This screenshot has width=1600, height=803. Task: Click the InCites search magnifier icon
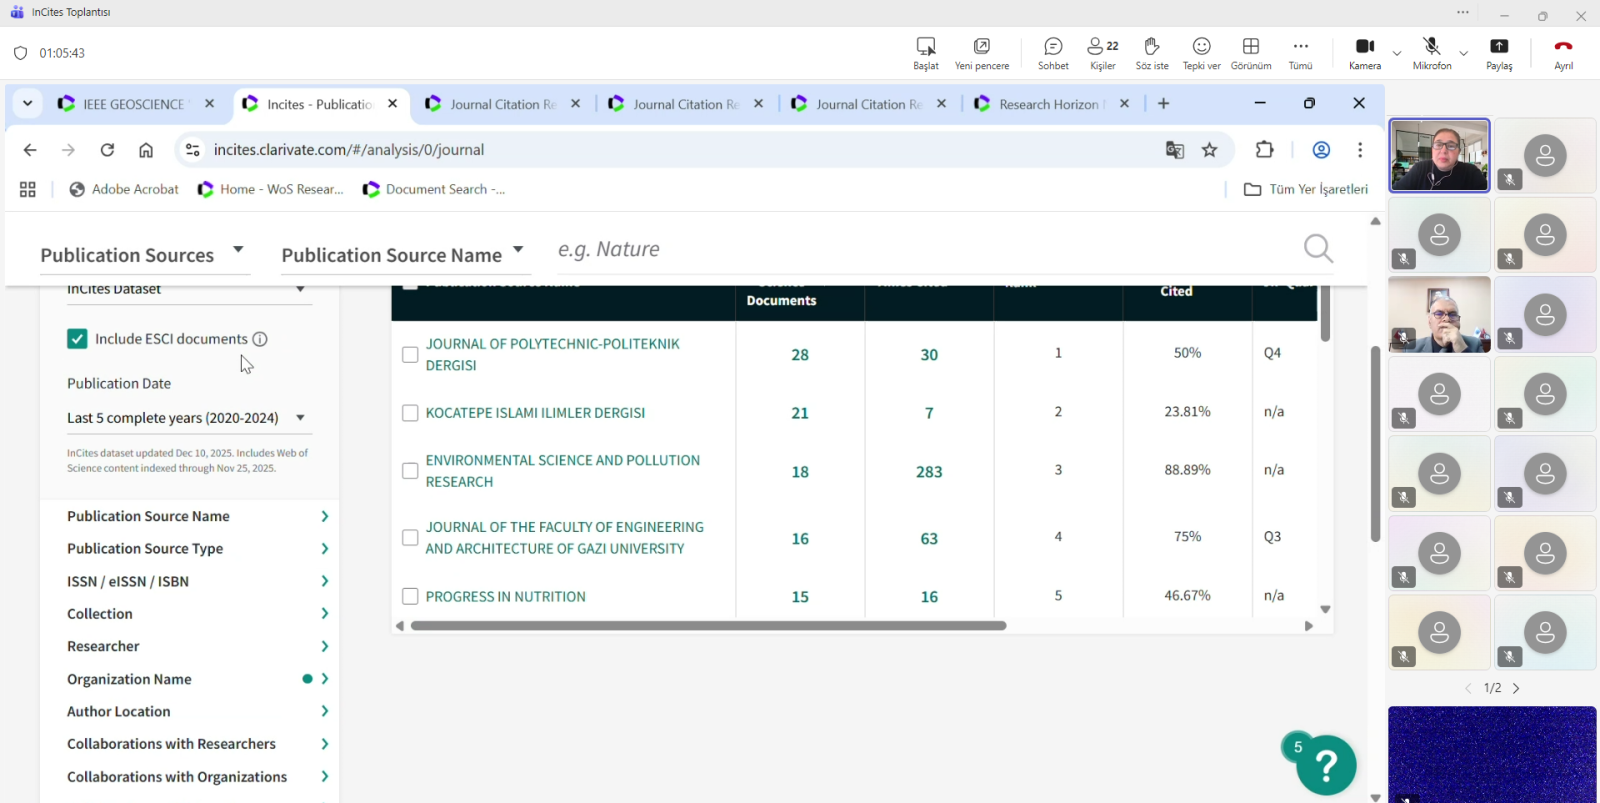pyautogui.click(x=1318, y=248)
